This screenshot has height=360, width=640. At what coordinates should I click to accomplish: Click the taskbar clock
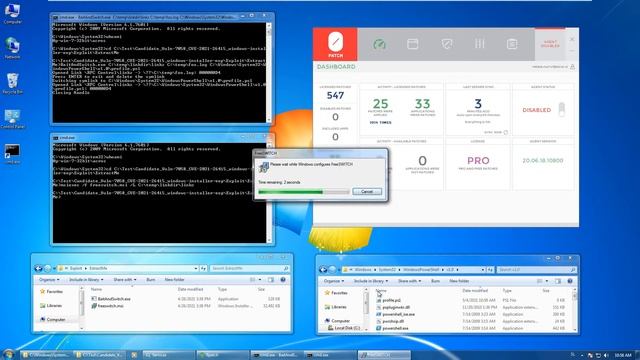[x=622, y=355]
